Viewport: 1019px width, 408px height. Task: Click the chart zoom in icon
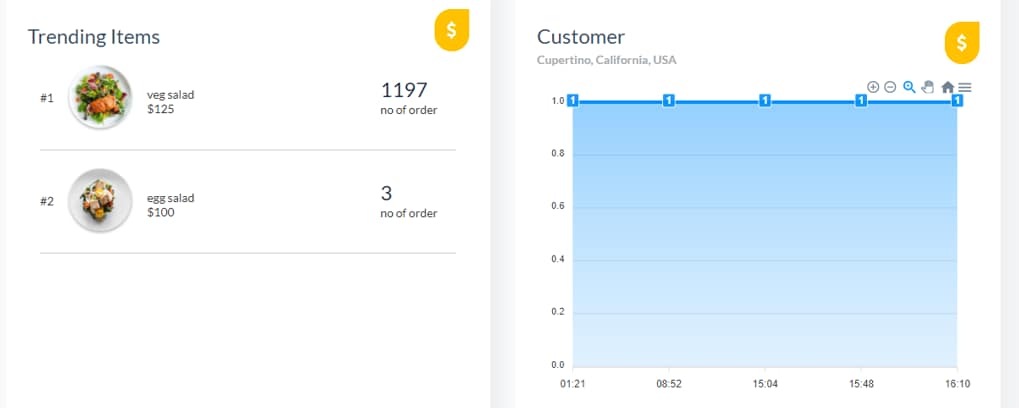click(x=873, y=87)
